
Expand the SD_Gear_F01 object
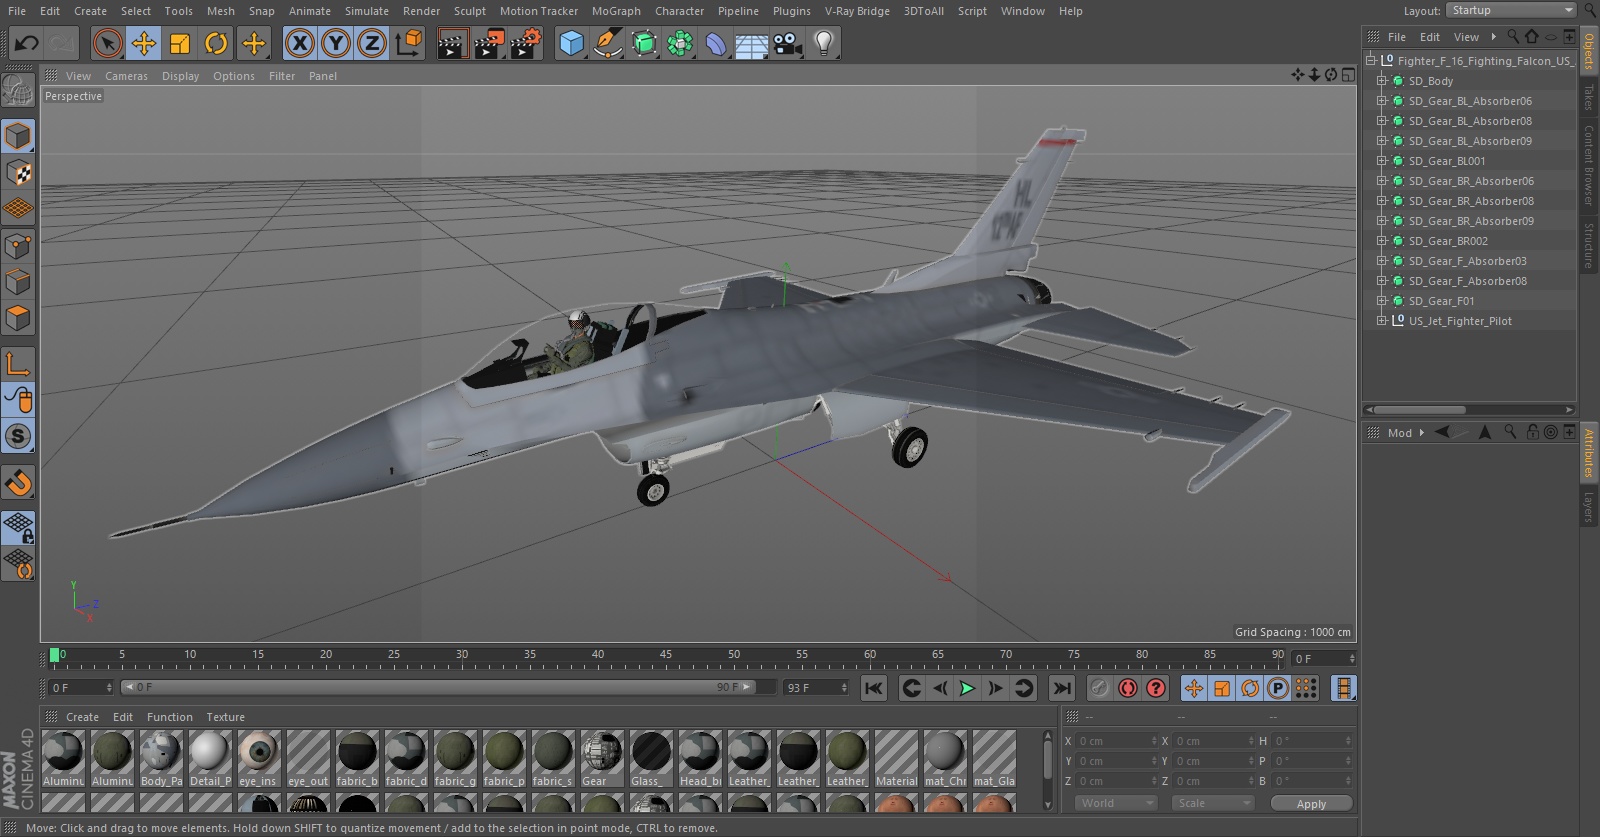point(1382,301)
